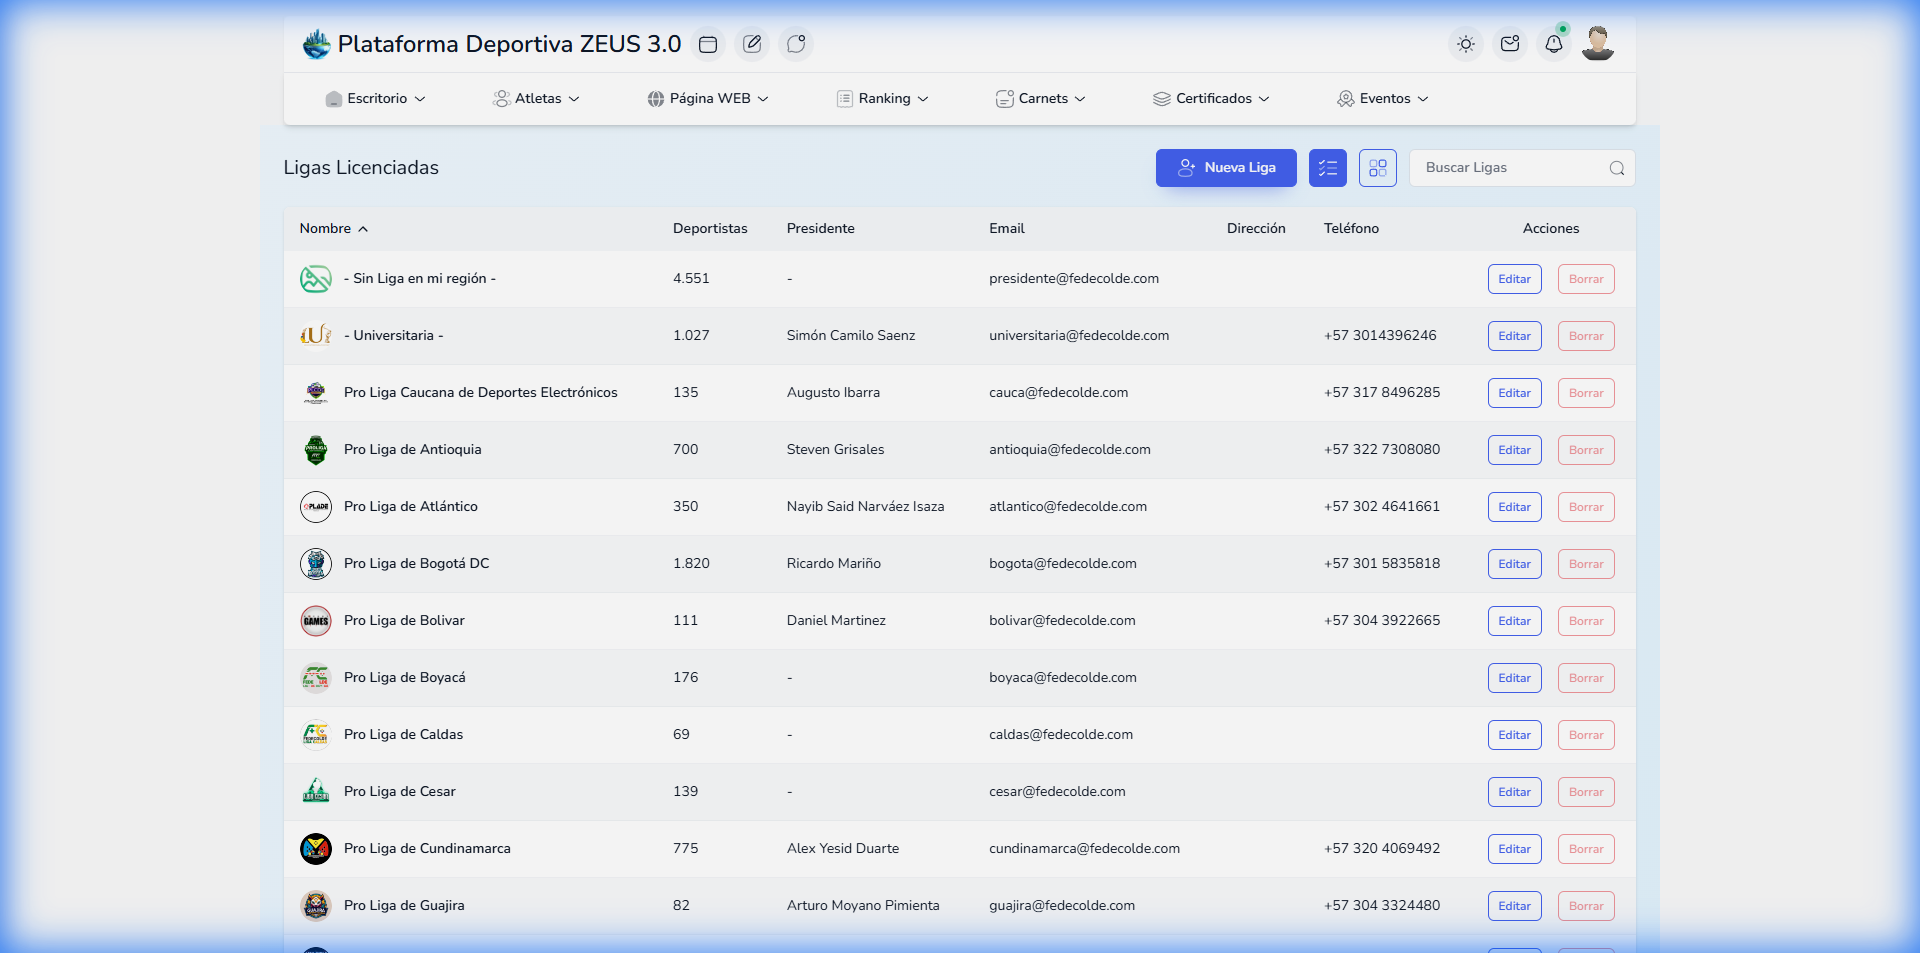The width and height of the screenshot is (1920, 953).
Task: Click the search magnifier in Buscar Ligas
Action: [x=1616, y=168]
